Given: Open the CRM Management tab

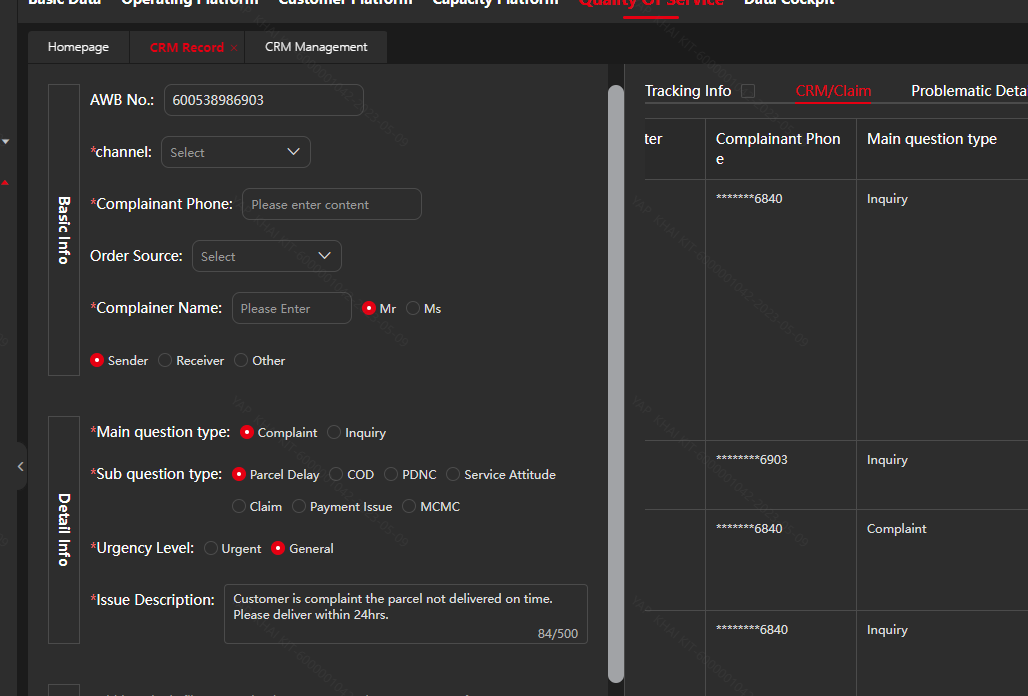Looking at the screenshot, I should (x=316, y=47).
